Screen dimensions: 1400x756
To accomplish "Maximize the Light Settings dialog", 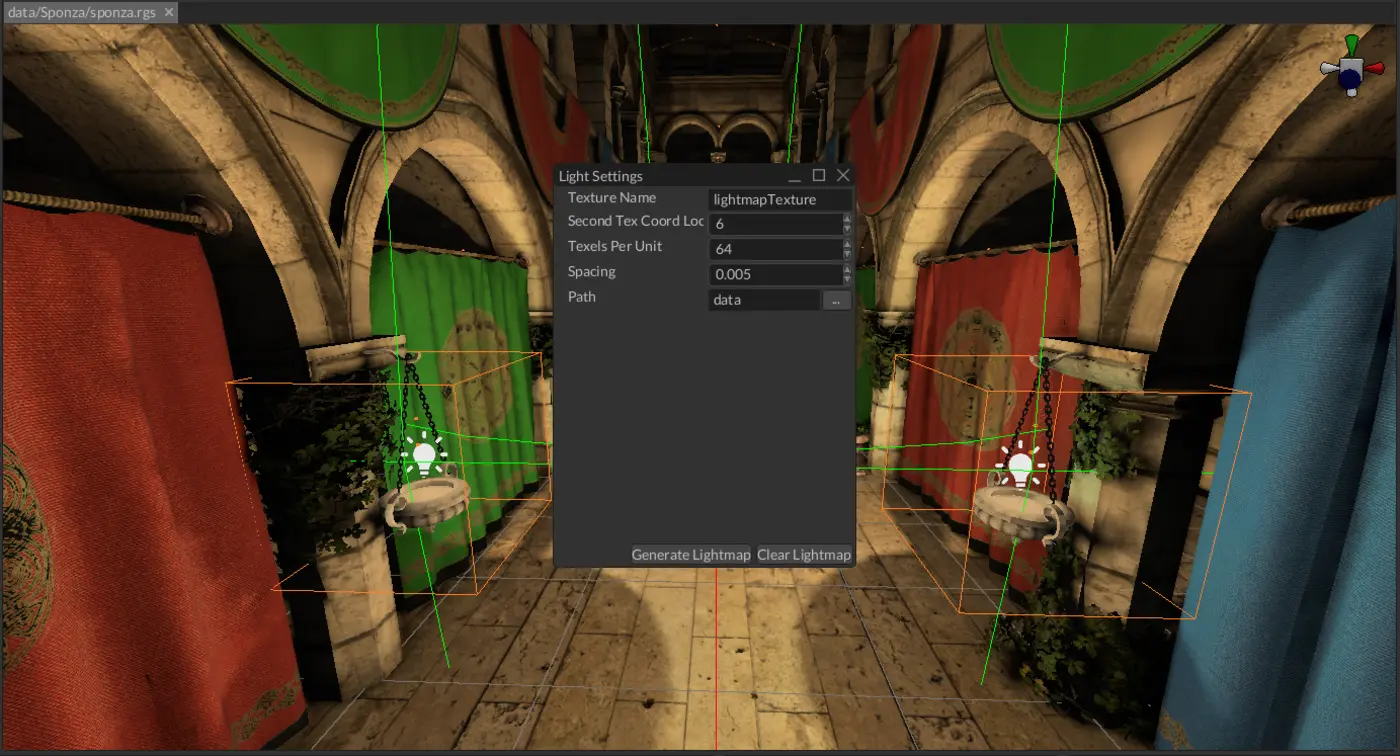I will [821, 174].
